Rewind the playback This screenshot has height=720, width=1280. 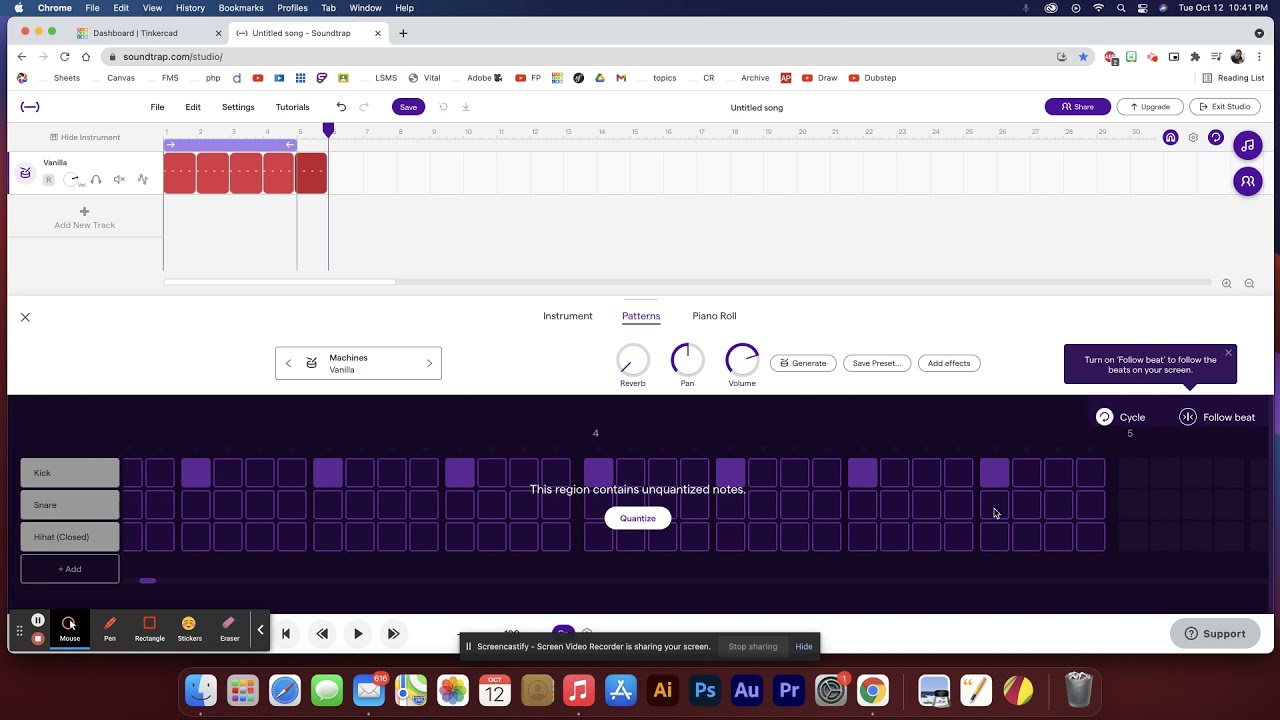[322, 633]
